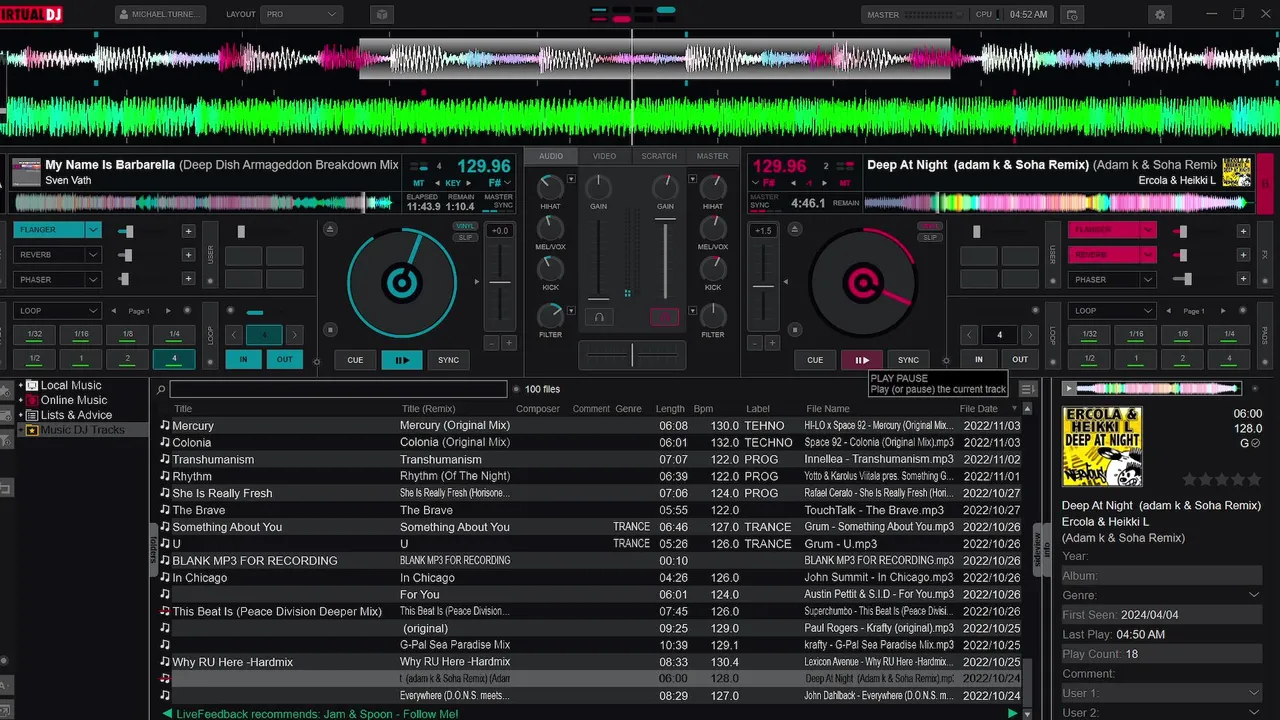
Task: Toggle the left deck 4-beat loop pad
Action: click(174, 359)
